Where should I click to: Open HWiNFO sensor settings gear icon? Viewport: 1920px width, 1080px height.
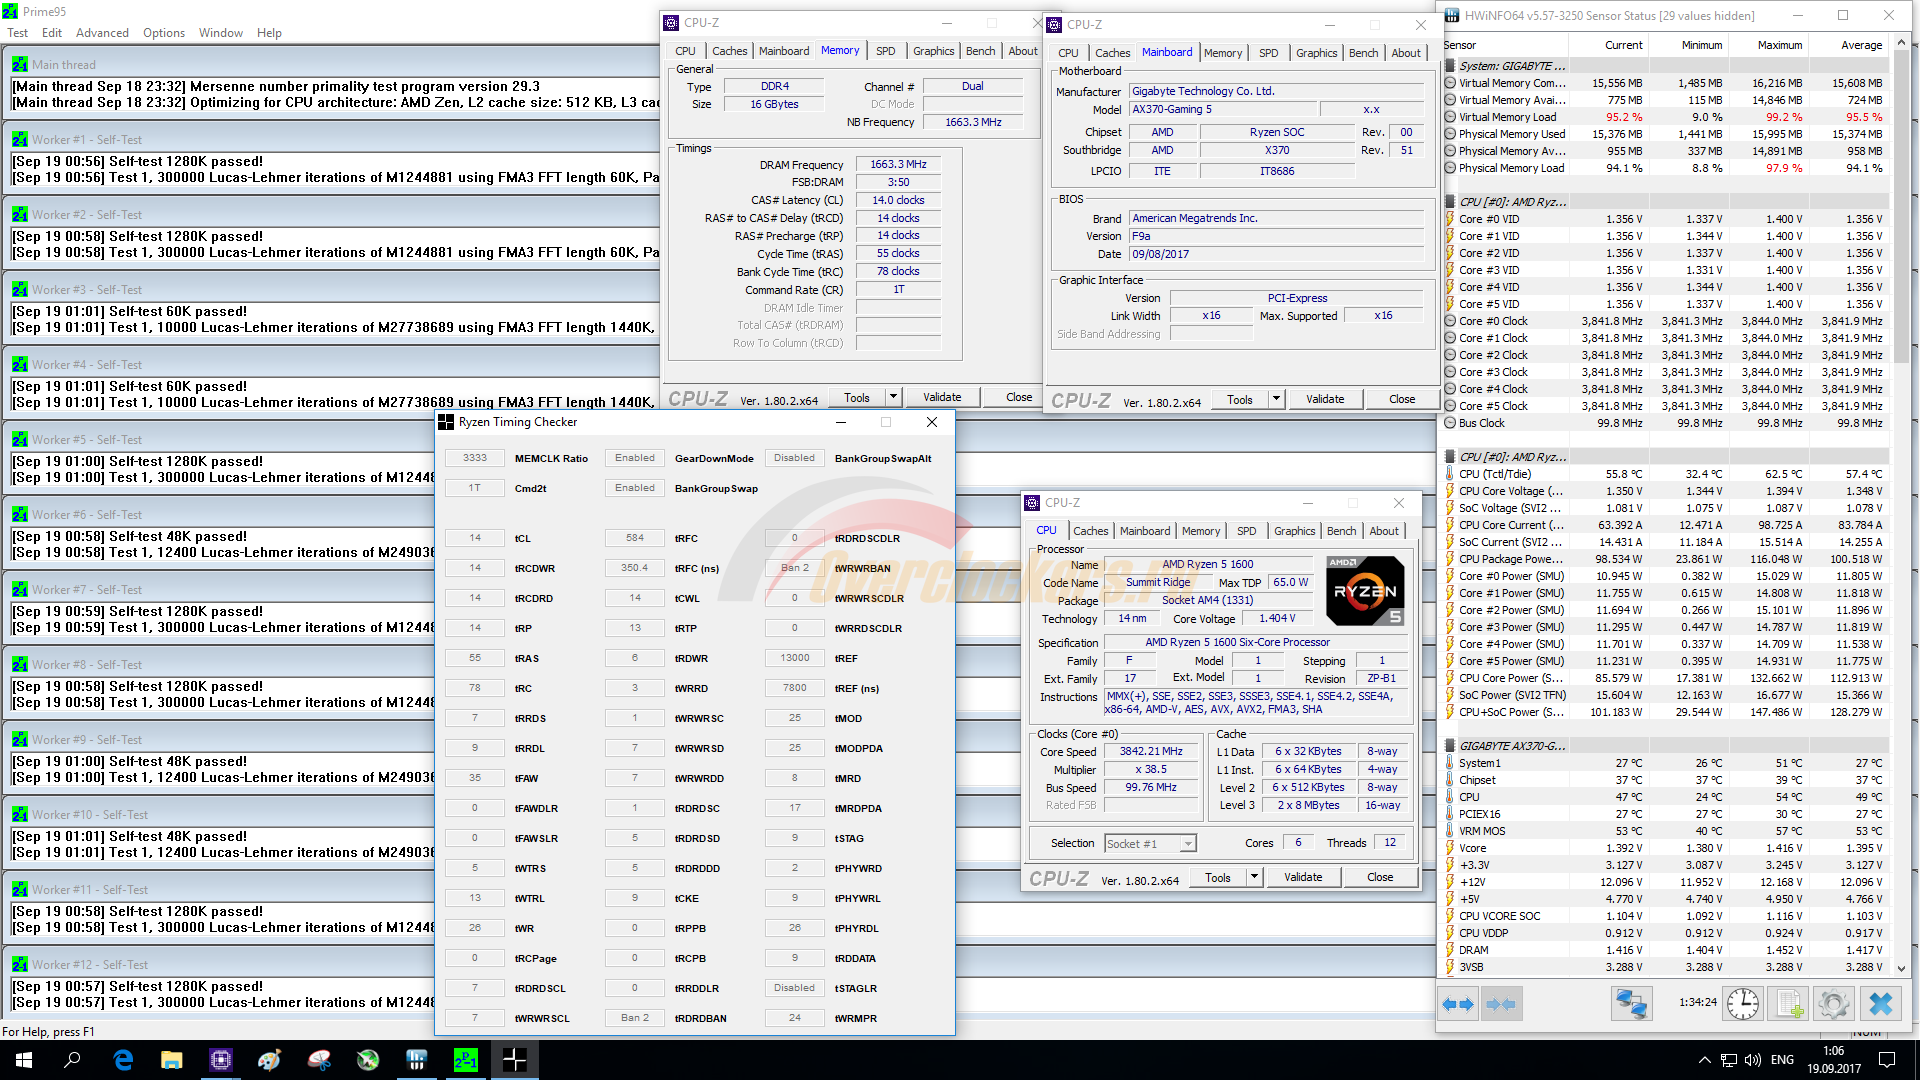[x=1834, y=1004]
